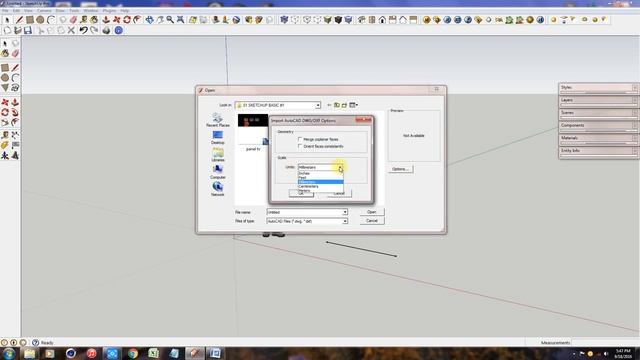Select the Zoom magnifier tool
The image size is (640, 360).
(170, 20)
